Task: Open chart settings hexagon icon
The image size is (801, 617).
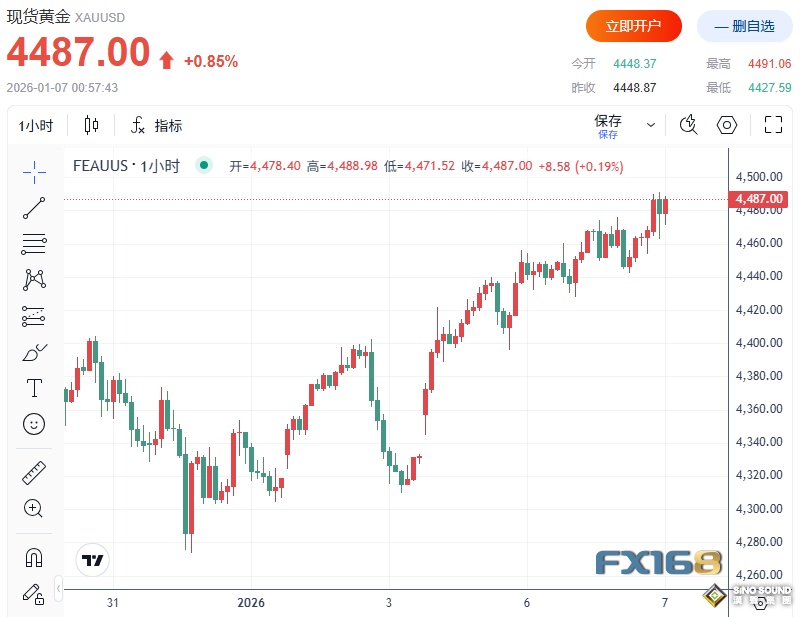Action: click(728, 125)
